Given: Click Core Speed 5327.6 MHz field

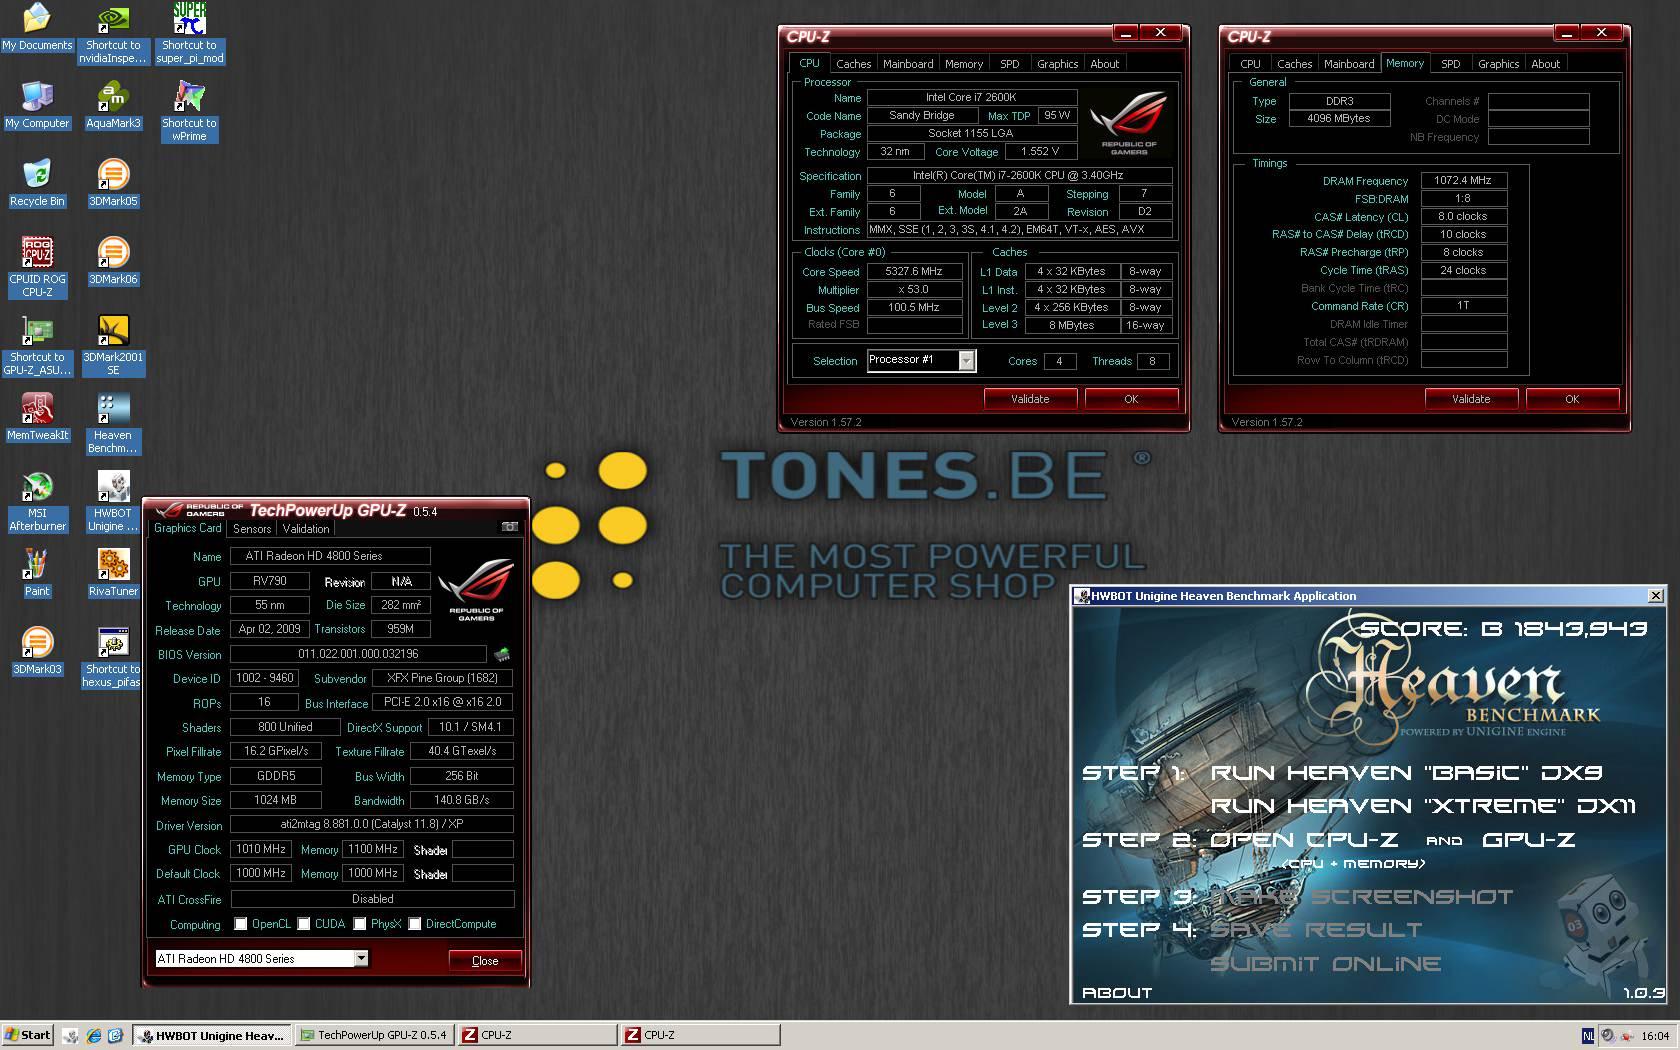Looking at the screenshot, I should (x=914, y=271).
